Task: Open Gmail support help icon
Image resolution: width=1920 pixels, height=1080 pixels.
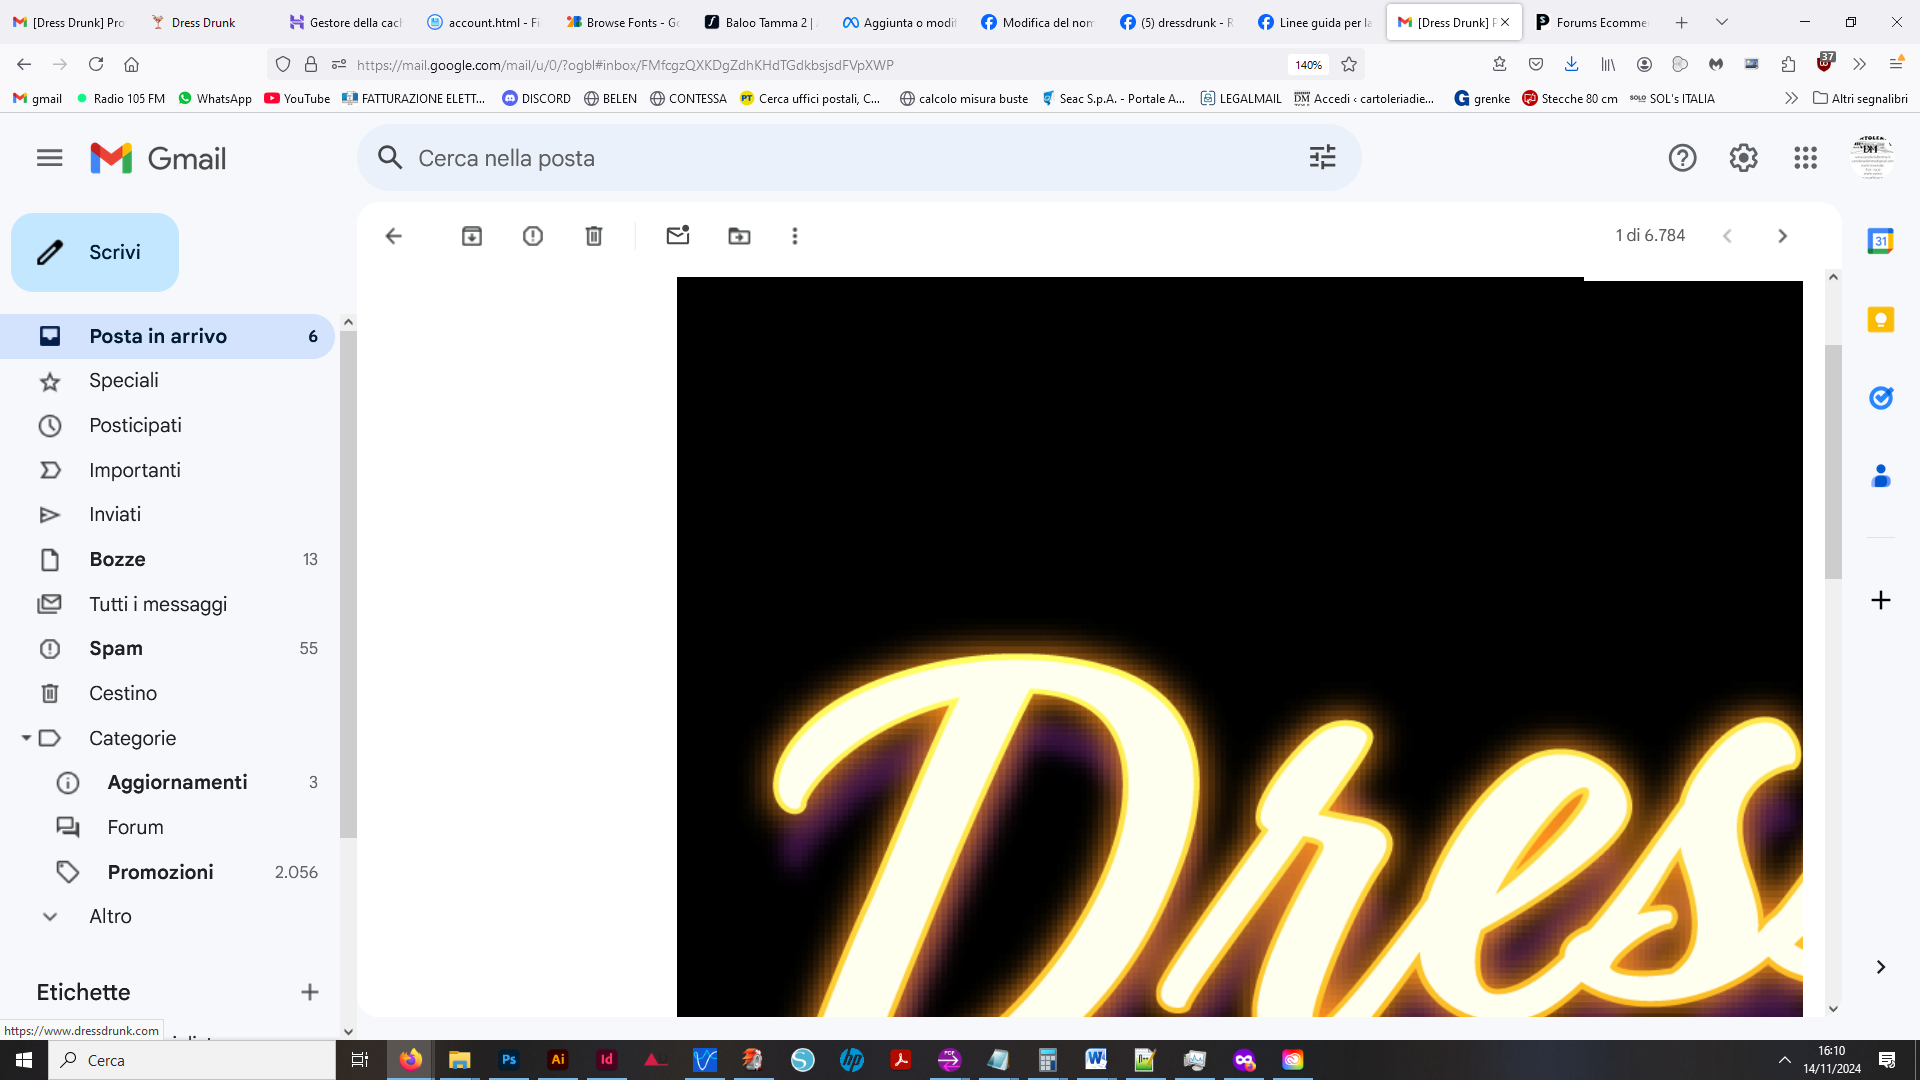Action: tap(1682, 158)
